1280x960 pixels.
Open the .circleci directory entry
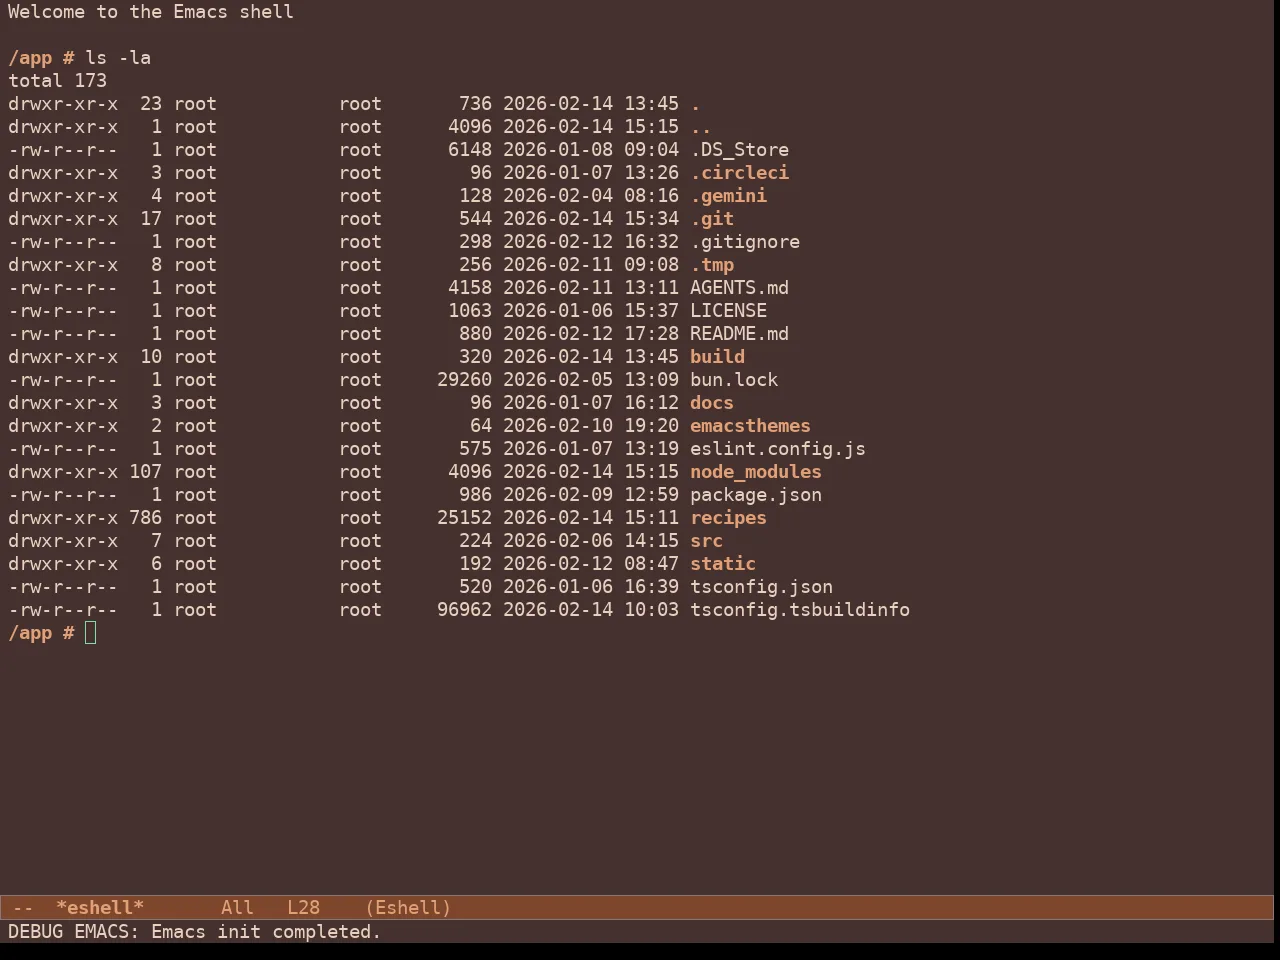(x=739, y=173)
